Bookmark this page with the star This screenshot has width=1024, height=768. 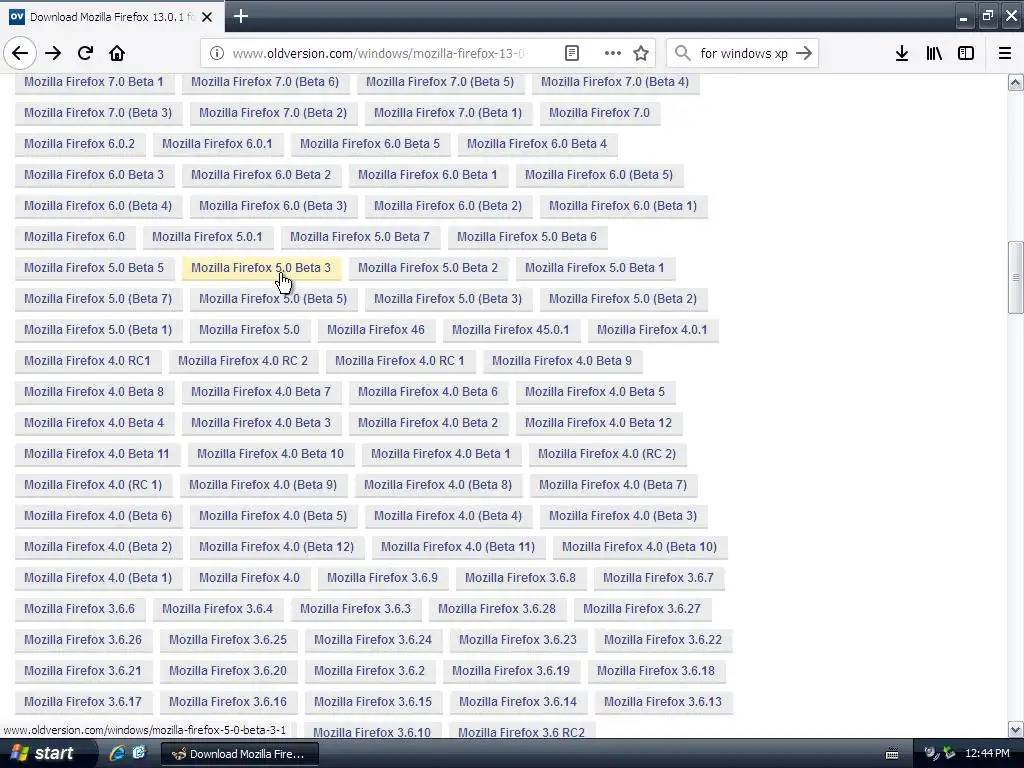(x=641, y=53)
